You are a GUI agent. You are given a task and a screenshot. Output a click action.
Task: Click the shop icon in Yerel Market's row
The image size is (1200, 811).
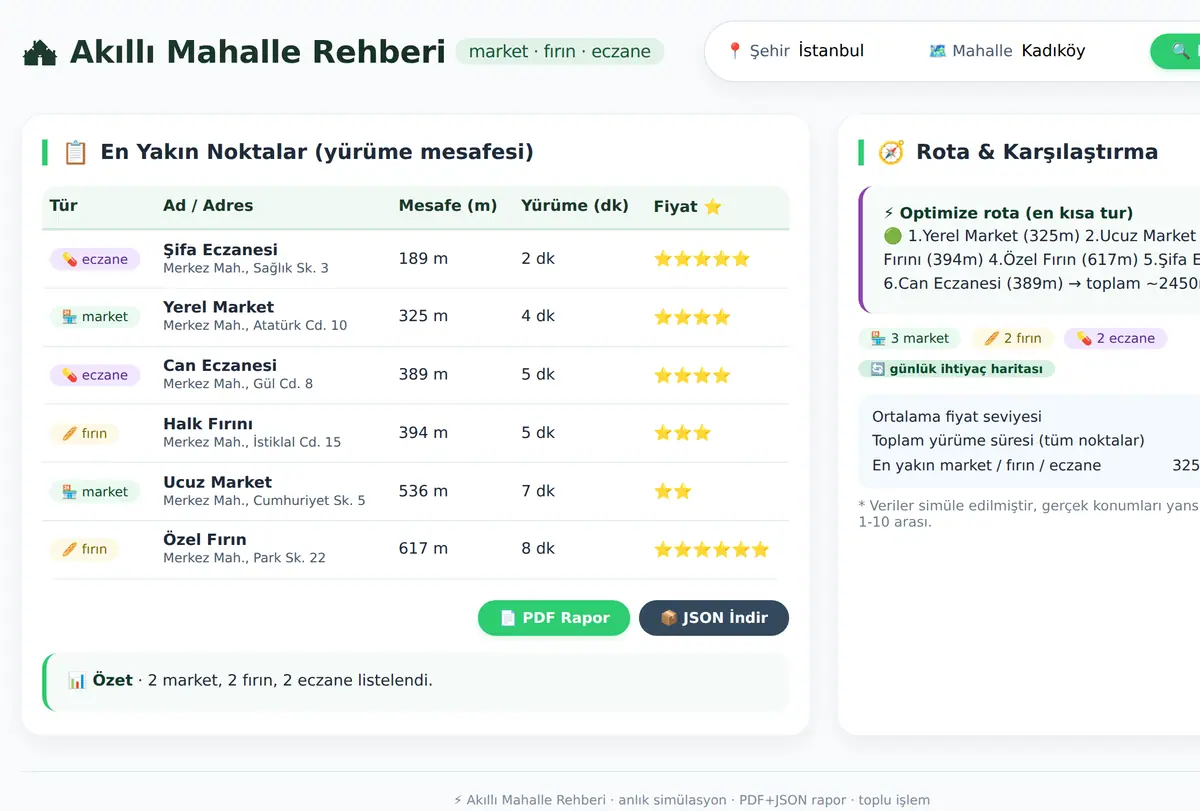pos(69,317)
